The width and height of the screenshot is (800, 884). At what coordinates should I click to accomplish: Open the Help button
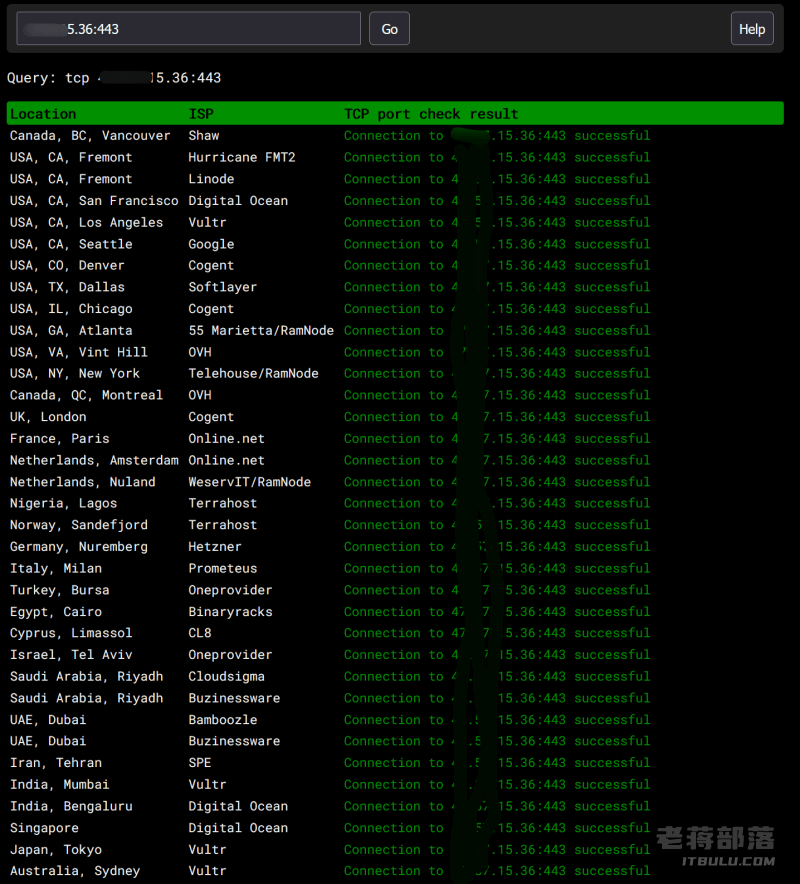[752, 29]
